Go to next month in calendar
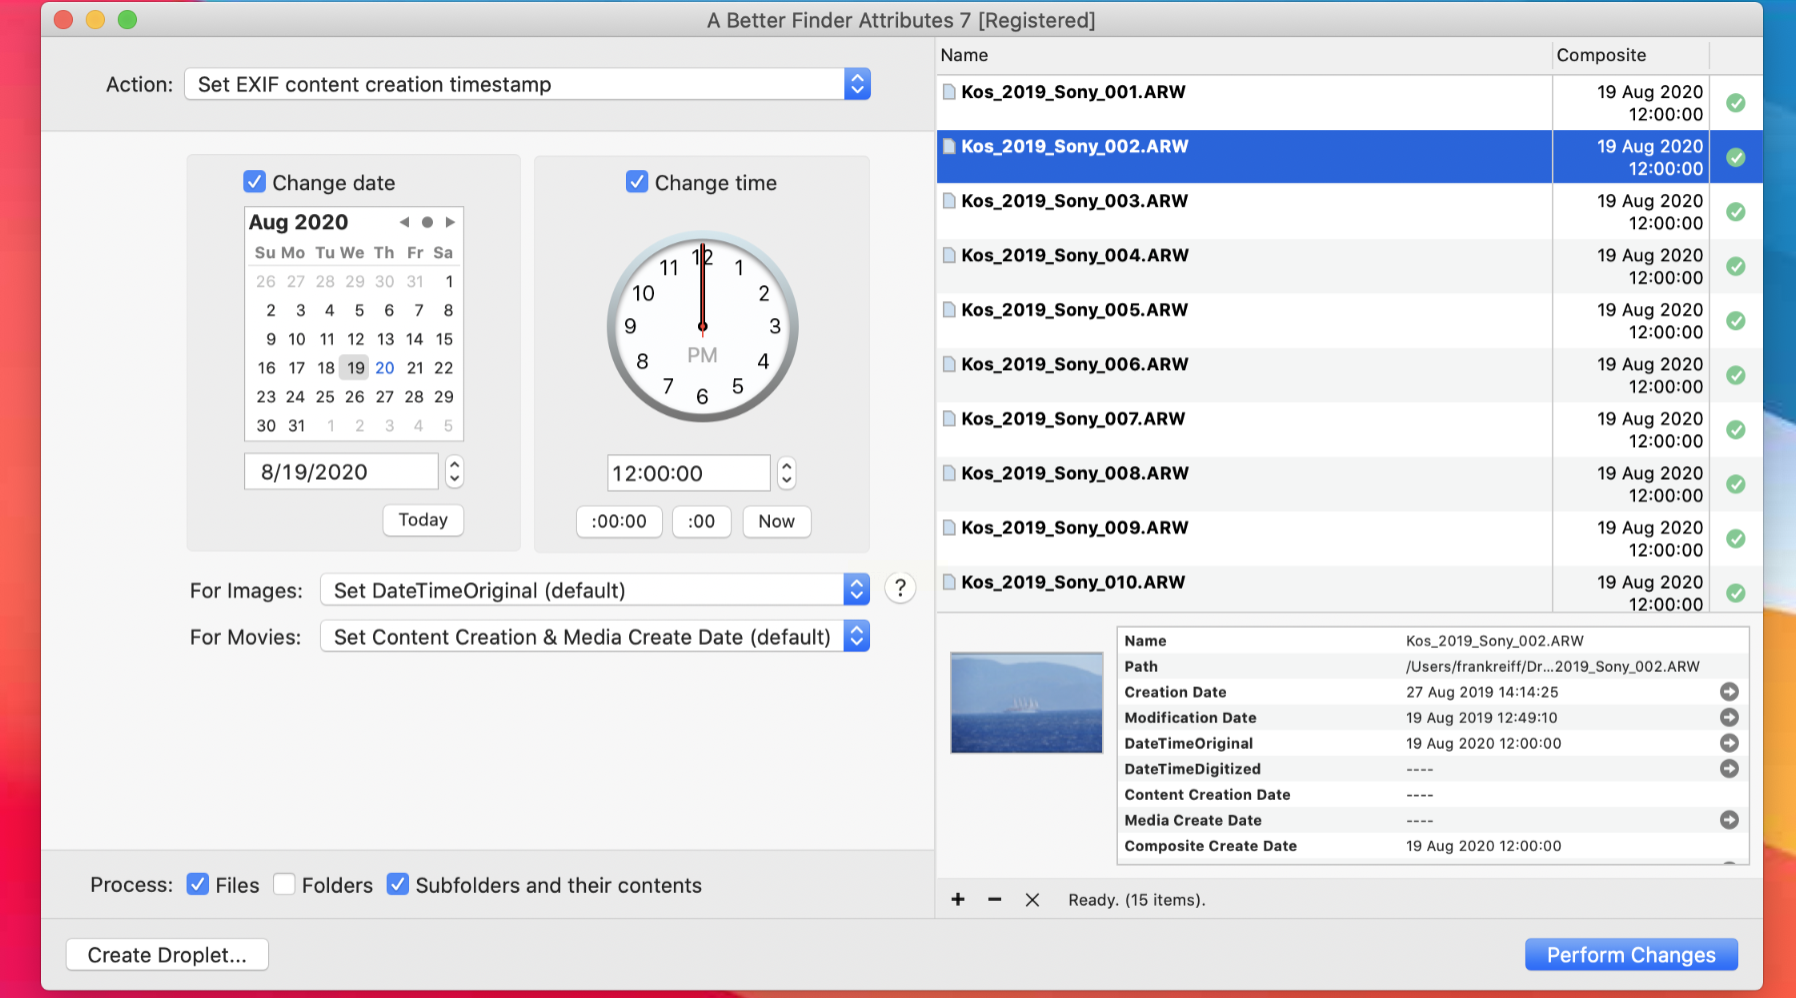The width and height of the screenshot is (1796, 998). (x=450, y=222)
